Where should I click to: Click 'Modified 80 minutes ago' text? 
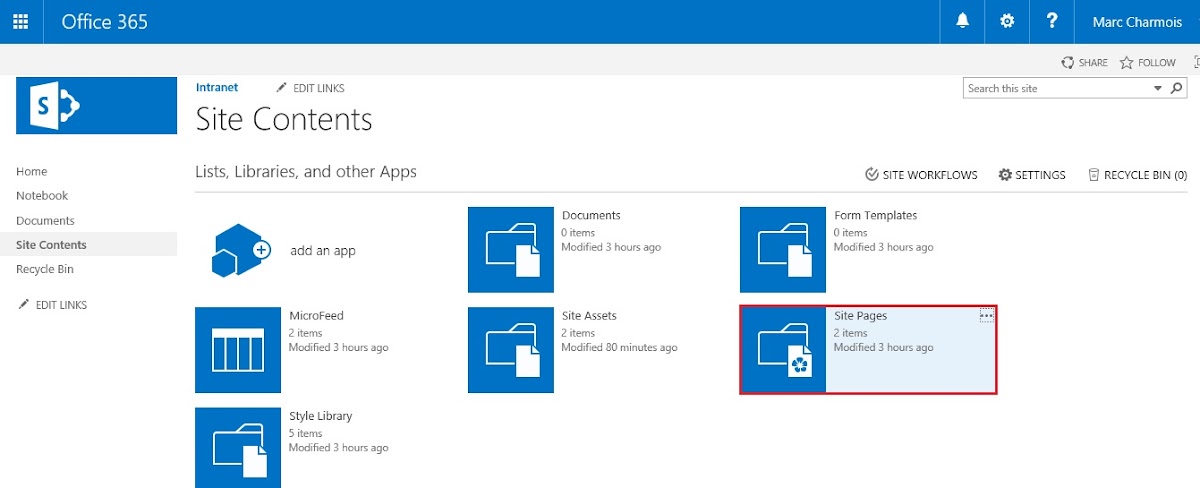click(619, 348)
